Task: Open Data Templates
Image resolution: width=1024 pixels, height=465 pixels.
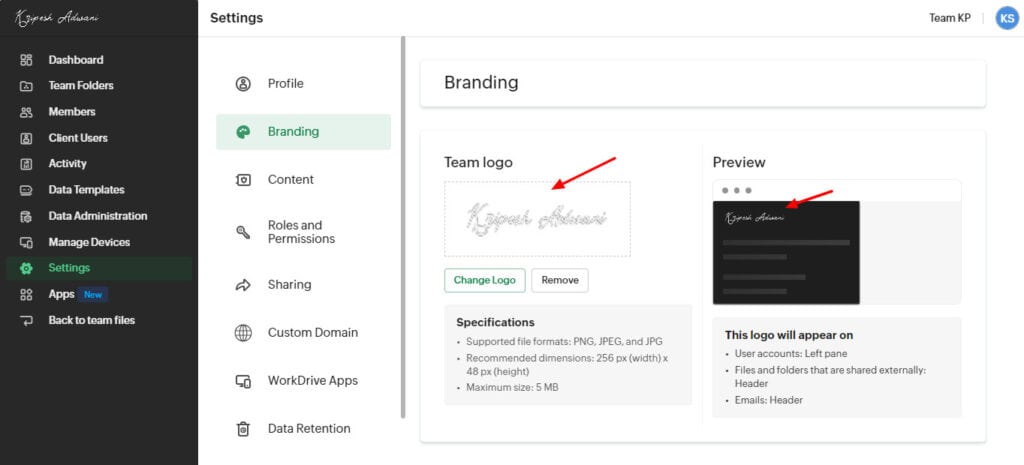Action: [x=86, y=190]
